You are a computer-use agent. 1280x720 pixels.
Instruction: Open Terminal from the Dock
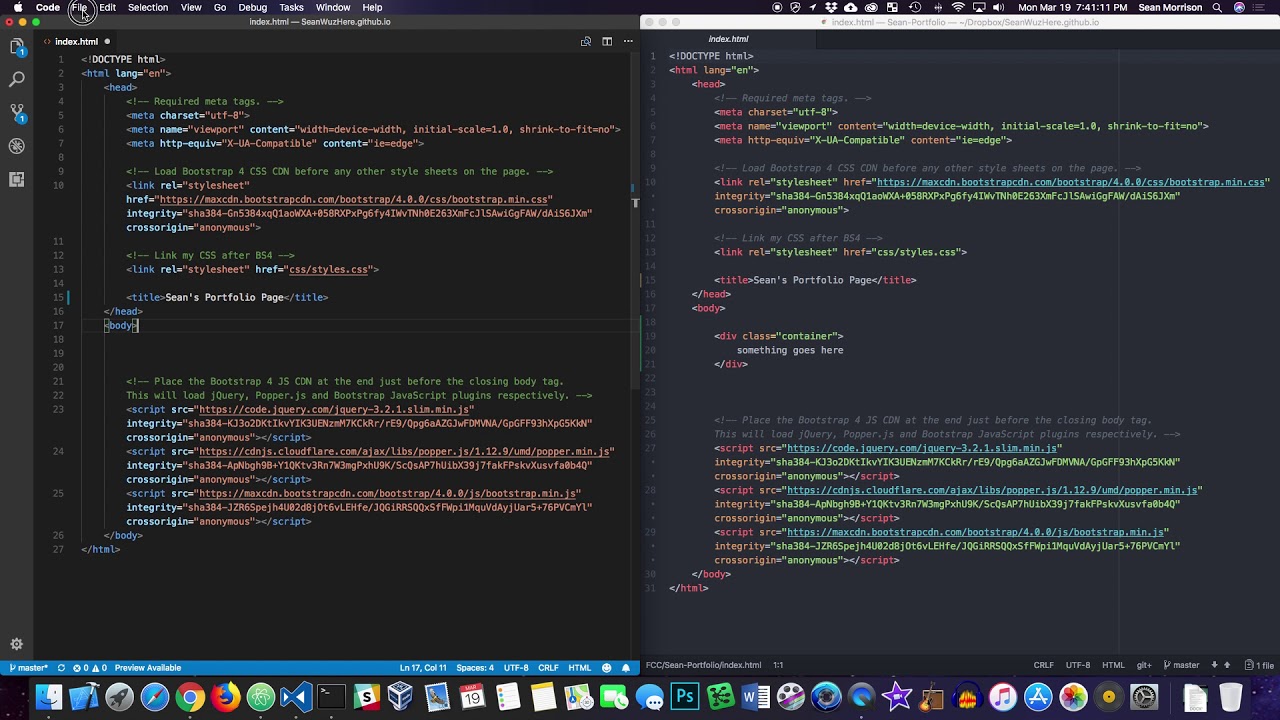coord(331,697)
